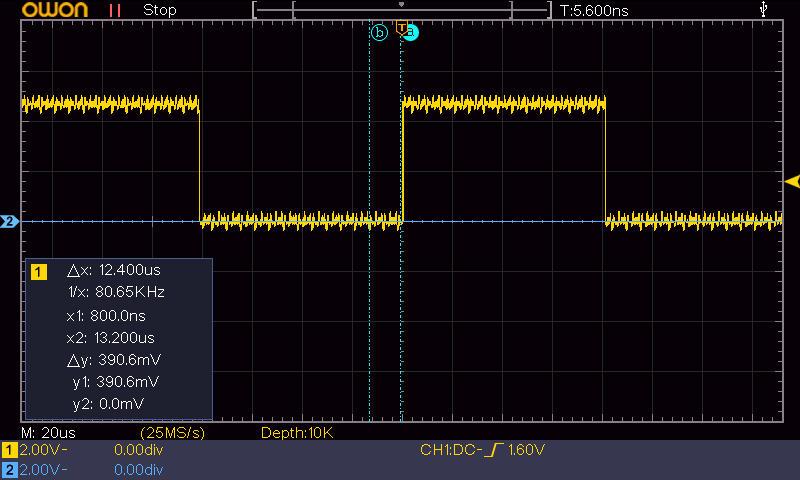This screenshot has height=480, width=800.
Task: Click the blue channel 2 ground marker
Action: 9,221
